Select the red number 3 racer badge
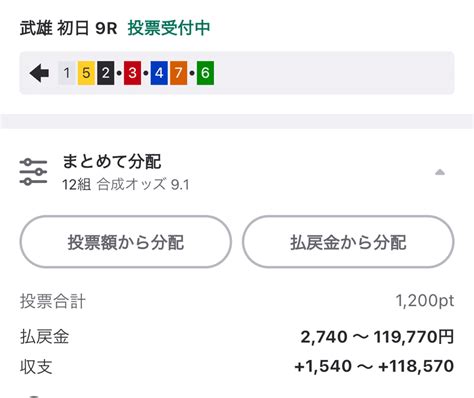 point(132,73)
